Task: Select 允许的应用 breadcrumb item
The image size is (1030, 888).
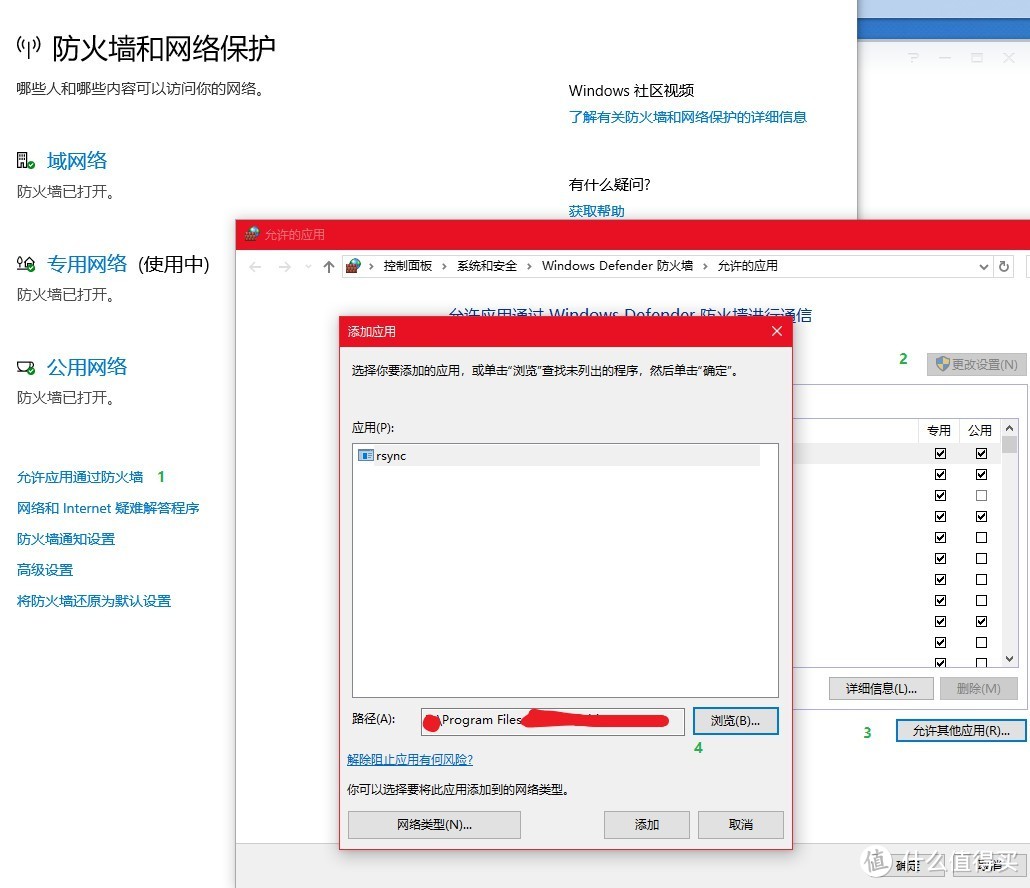Action: (x=748, y=265)
